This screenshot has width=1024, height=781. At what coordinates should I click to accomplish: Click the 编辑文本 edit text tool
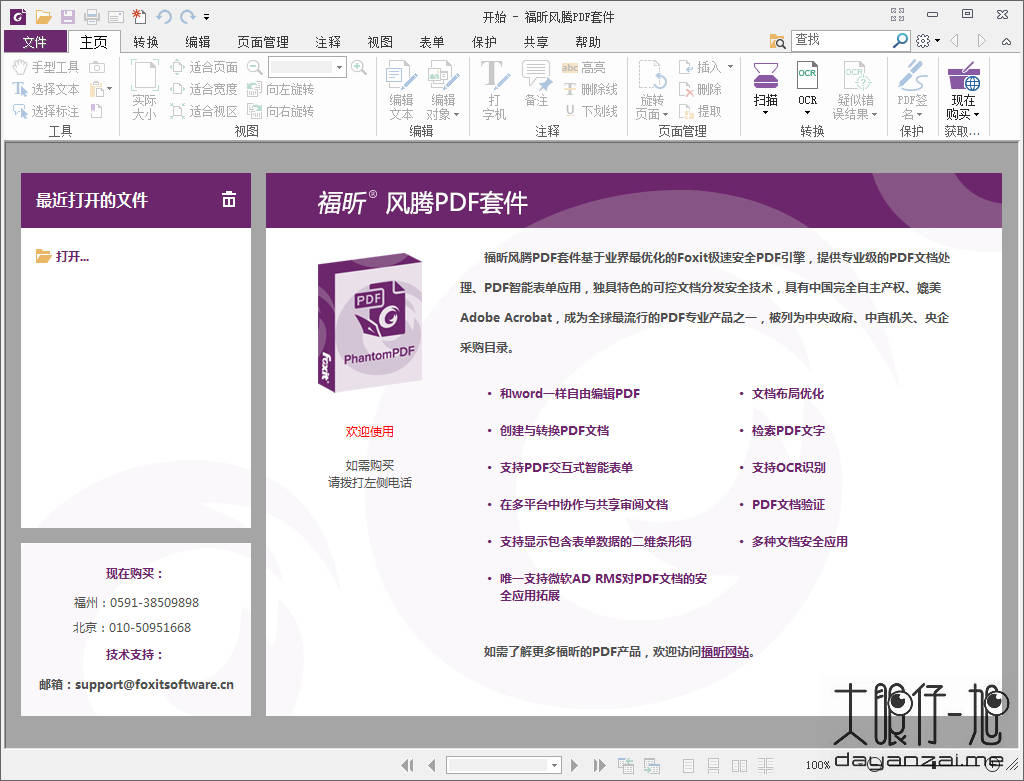pyautogui.click(x=401, y=90)
